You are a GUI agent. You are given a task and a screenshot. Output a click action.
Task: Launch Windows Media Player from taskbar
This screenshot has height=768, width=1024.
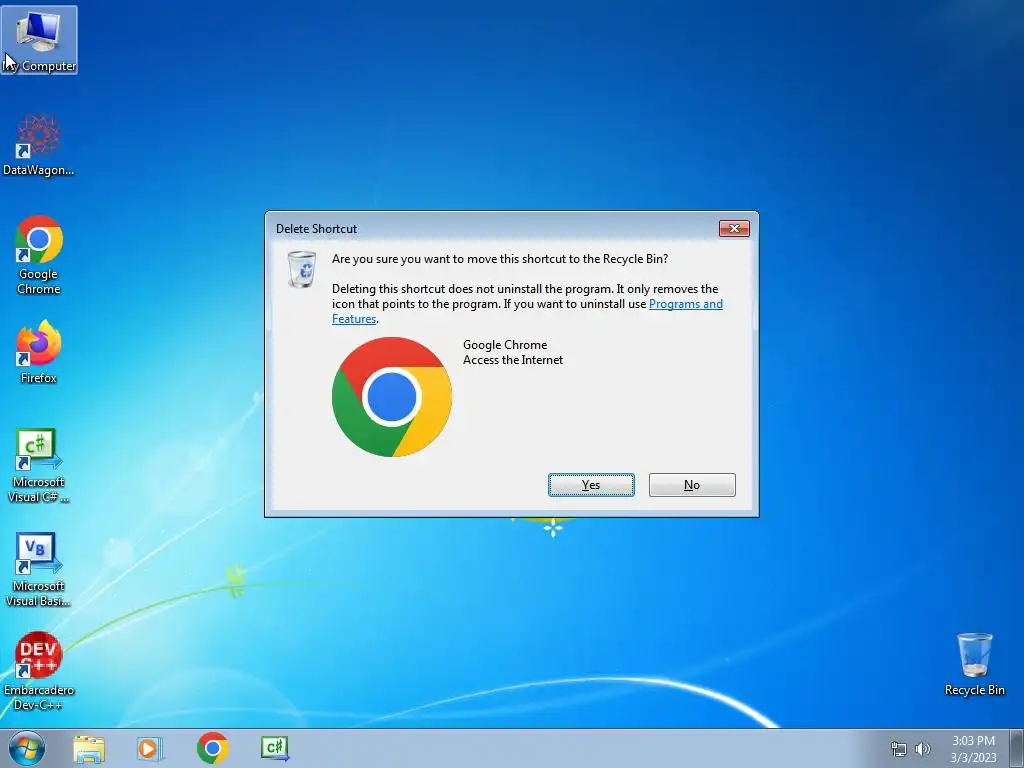tap(150, 748)
